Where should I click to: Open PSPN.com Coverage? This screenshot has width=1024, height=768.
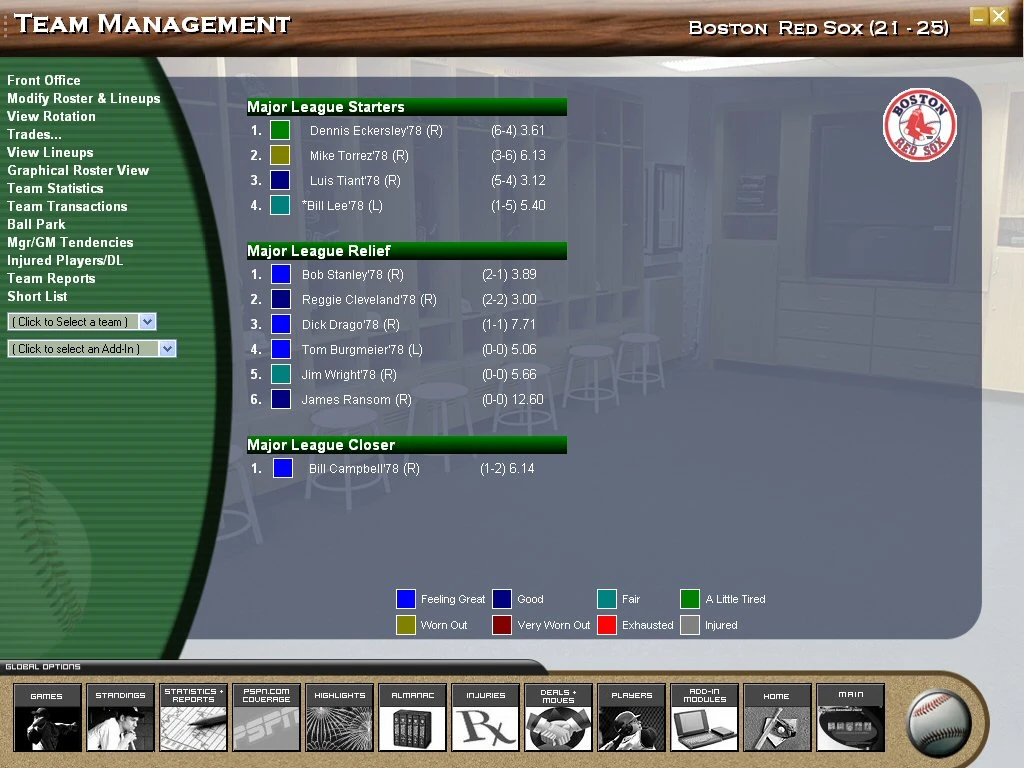[x=266, y=717]
